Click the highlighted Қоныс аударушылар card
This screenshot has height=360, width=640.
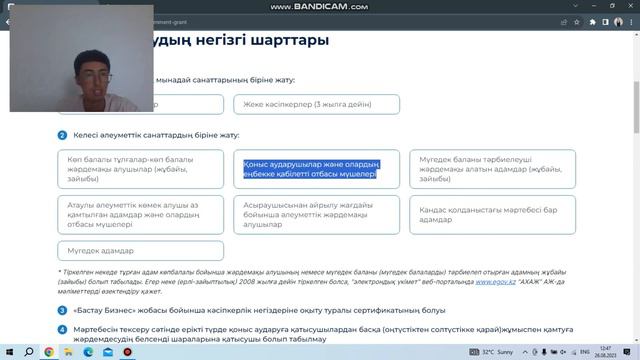tap(316, 169)
